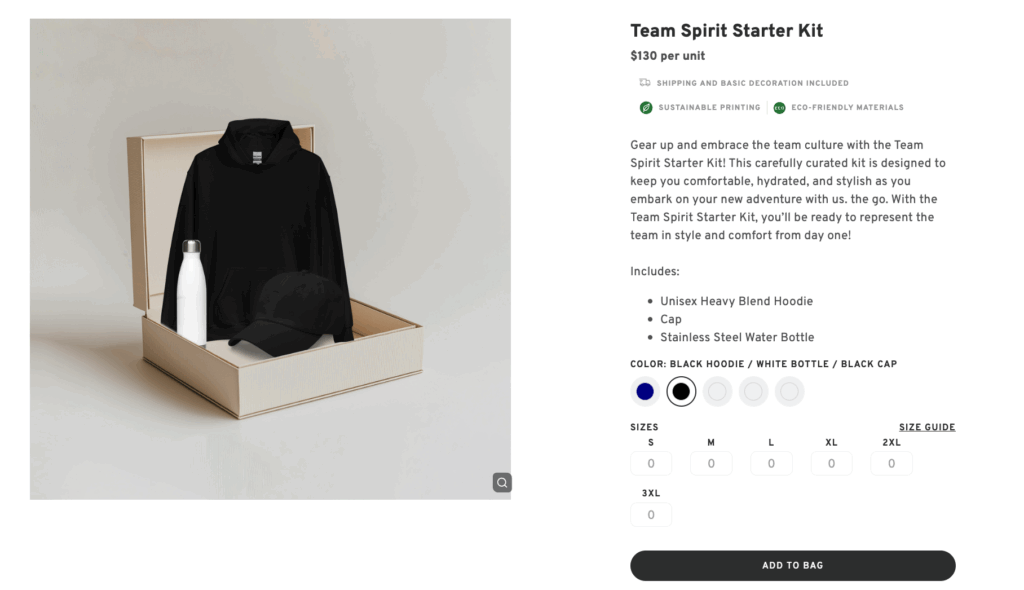Viewport: 1024px width, 590px height.
Task: Click the size M quantity field
Action: pyautogui.click(x=711, y=464)
